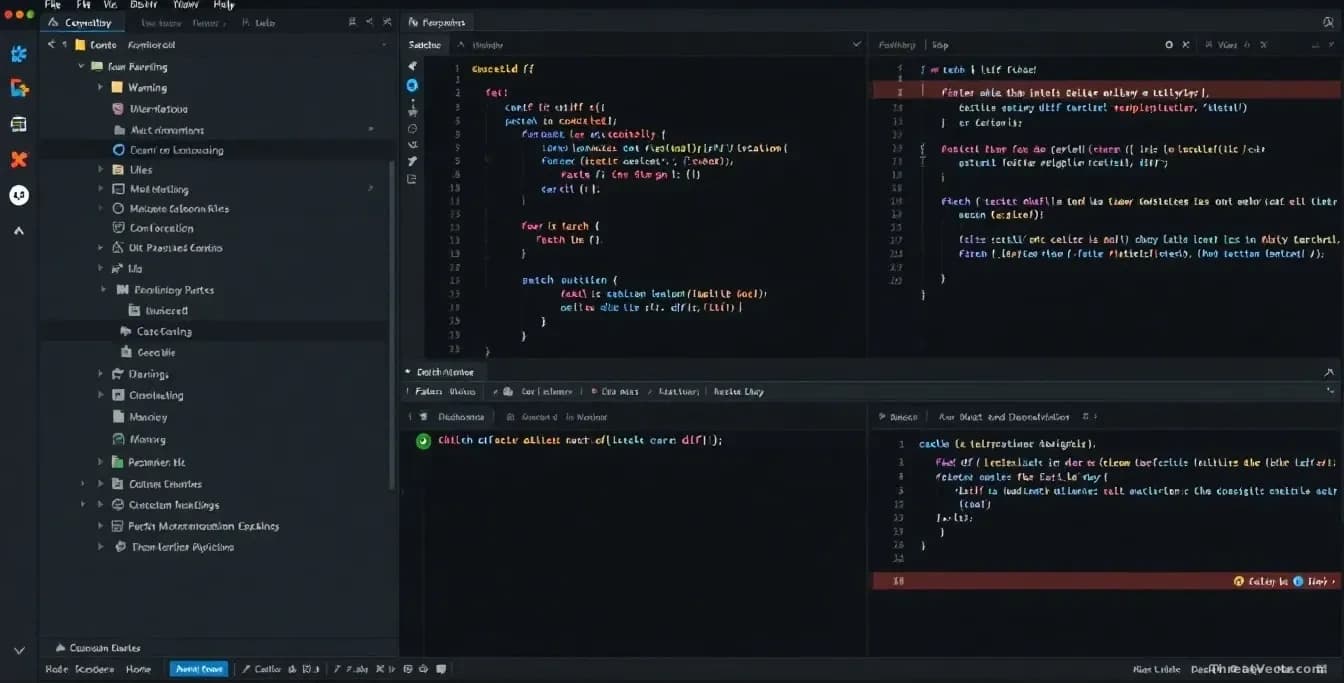
Task: Click the 'Conforcation' row in the tree
Action: tap(215, 228)
